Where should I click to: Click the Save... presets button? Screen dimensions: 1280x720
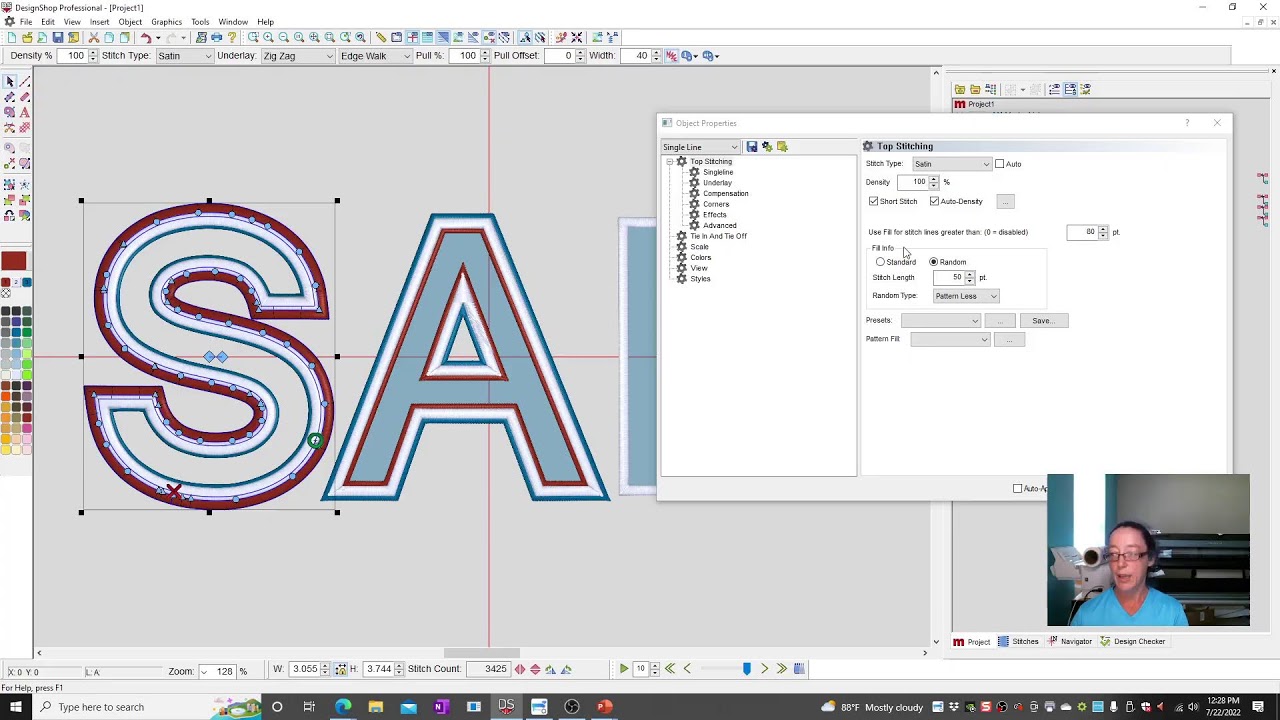click(1043, 321)
